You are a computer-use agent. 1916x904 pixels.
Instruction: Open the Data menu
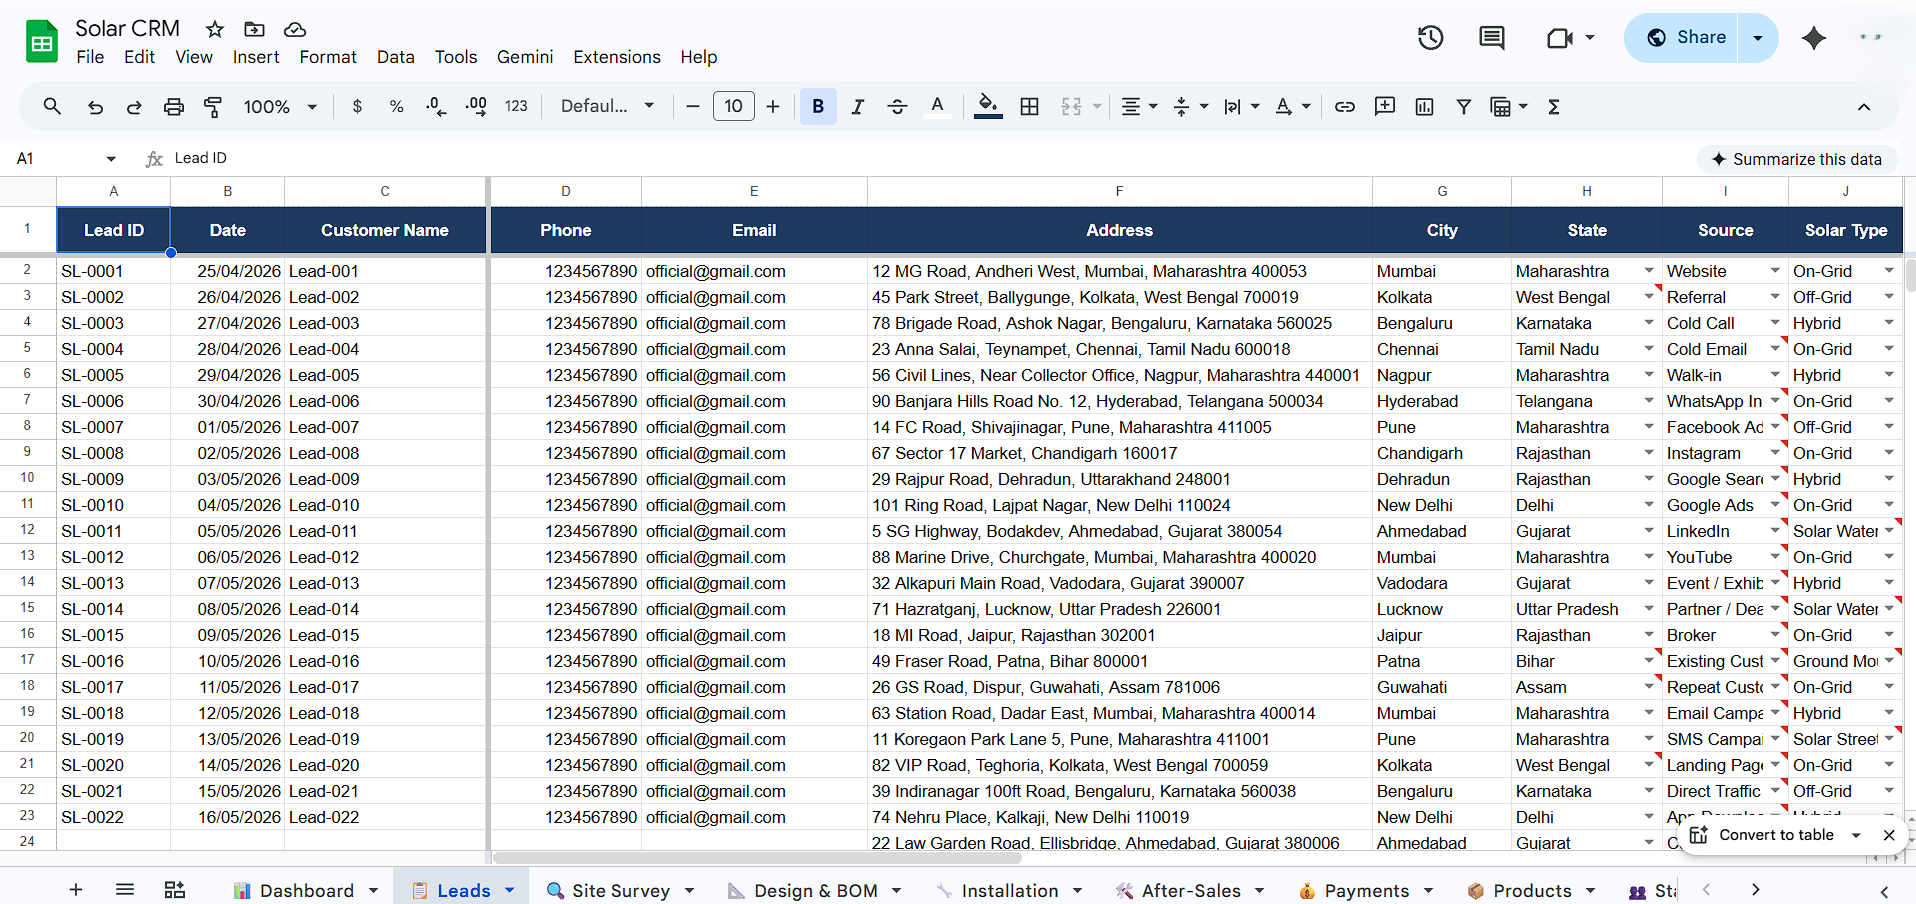click(395, 57)
